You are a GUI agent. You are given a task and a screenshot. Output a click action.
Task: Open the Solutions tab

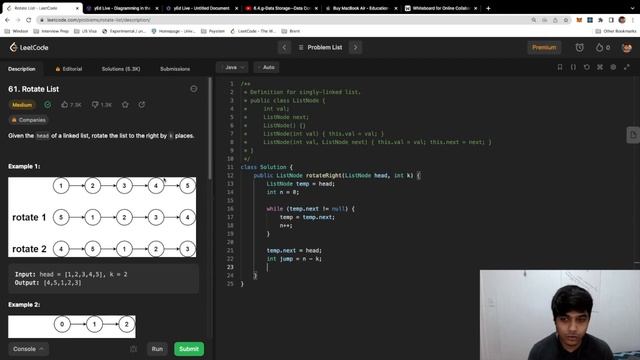pyautogui.click(x=121, y=69)
